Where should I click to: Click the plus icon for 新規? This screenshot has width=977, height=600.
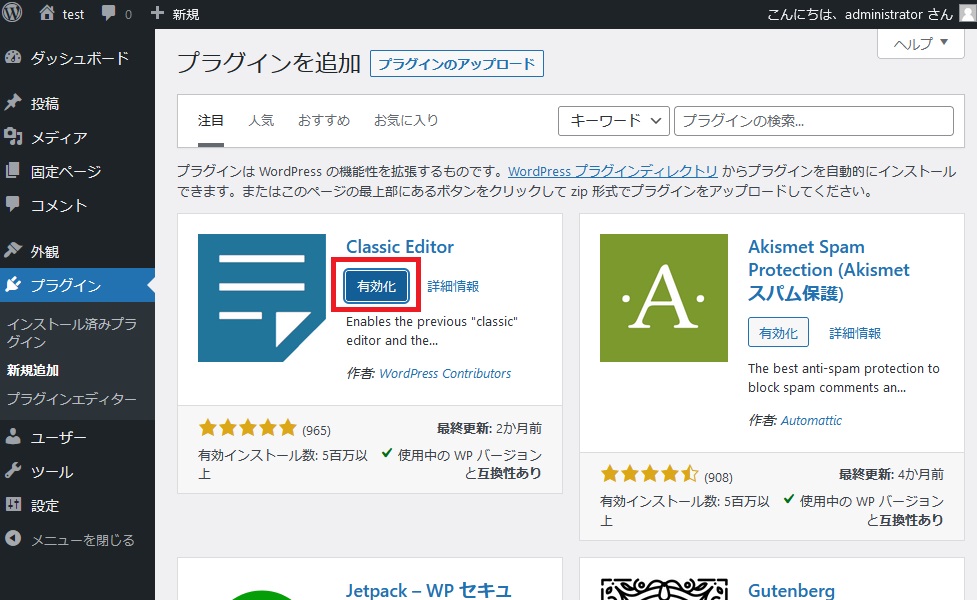tap(157, 13)
